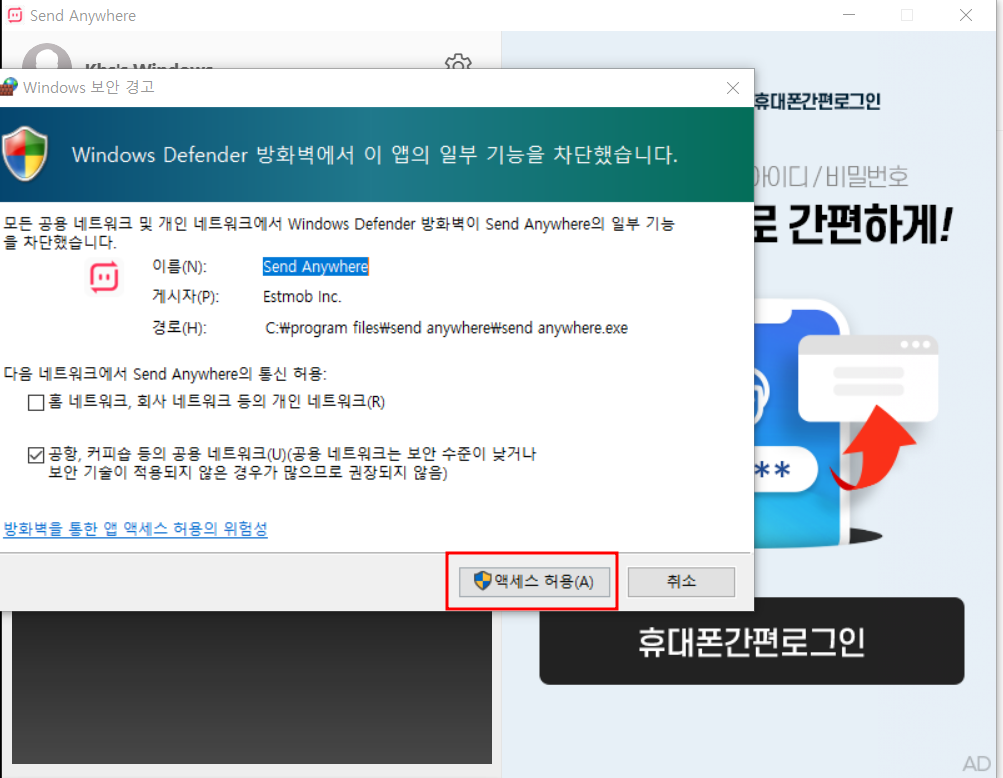The image size is (1003, 778).
Task: Click the phone illustration in the ad
Action: coord(803,425)
